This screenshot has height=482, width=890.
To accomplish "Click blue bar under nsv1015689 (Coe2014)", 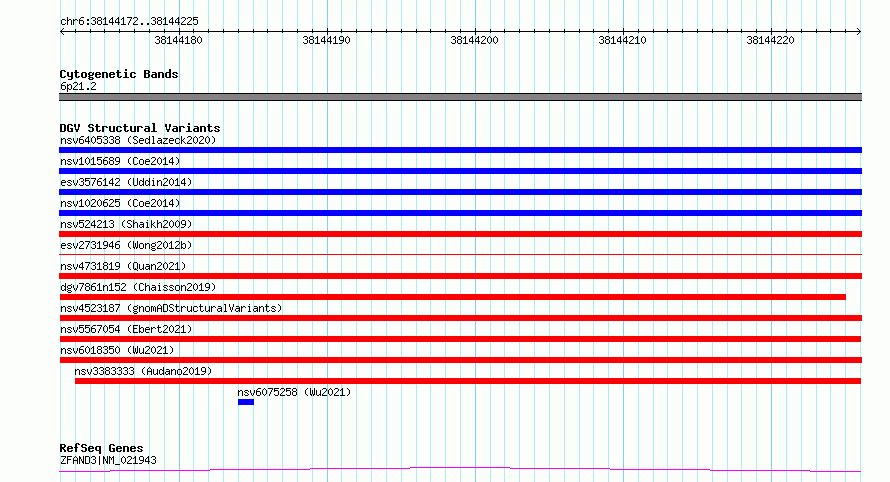I will click(460, 171).
